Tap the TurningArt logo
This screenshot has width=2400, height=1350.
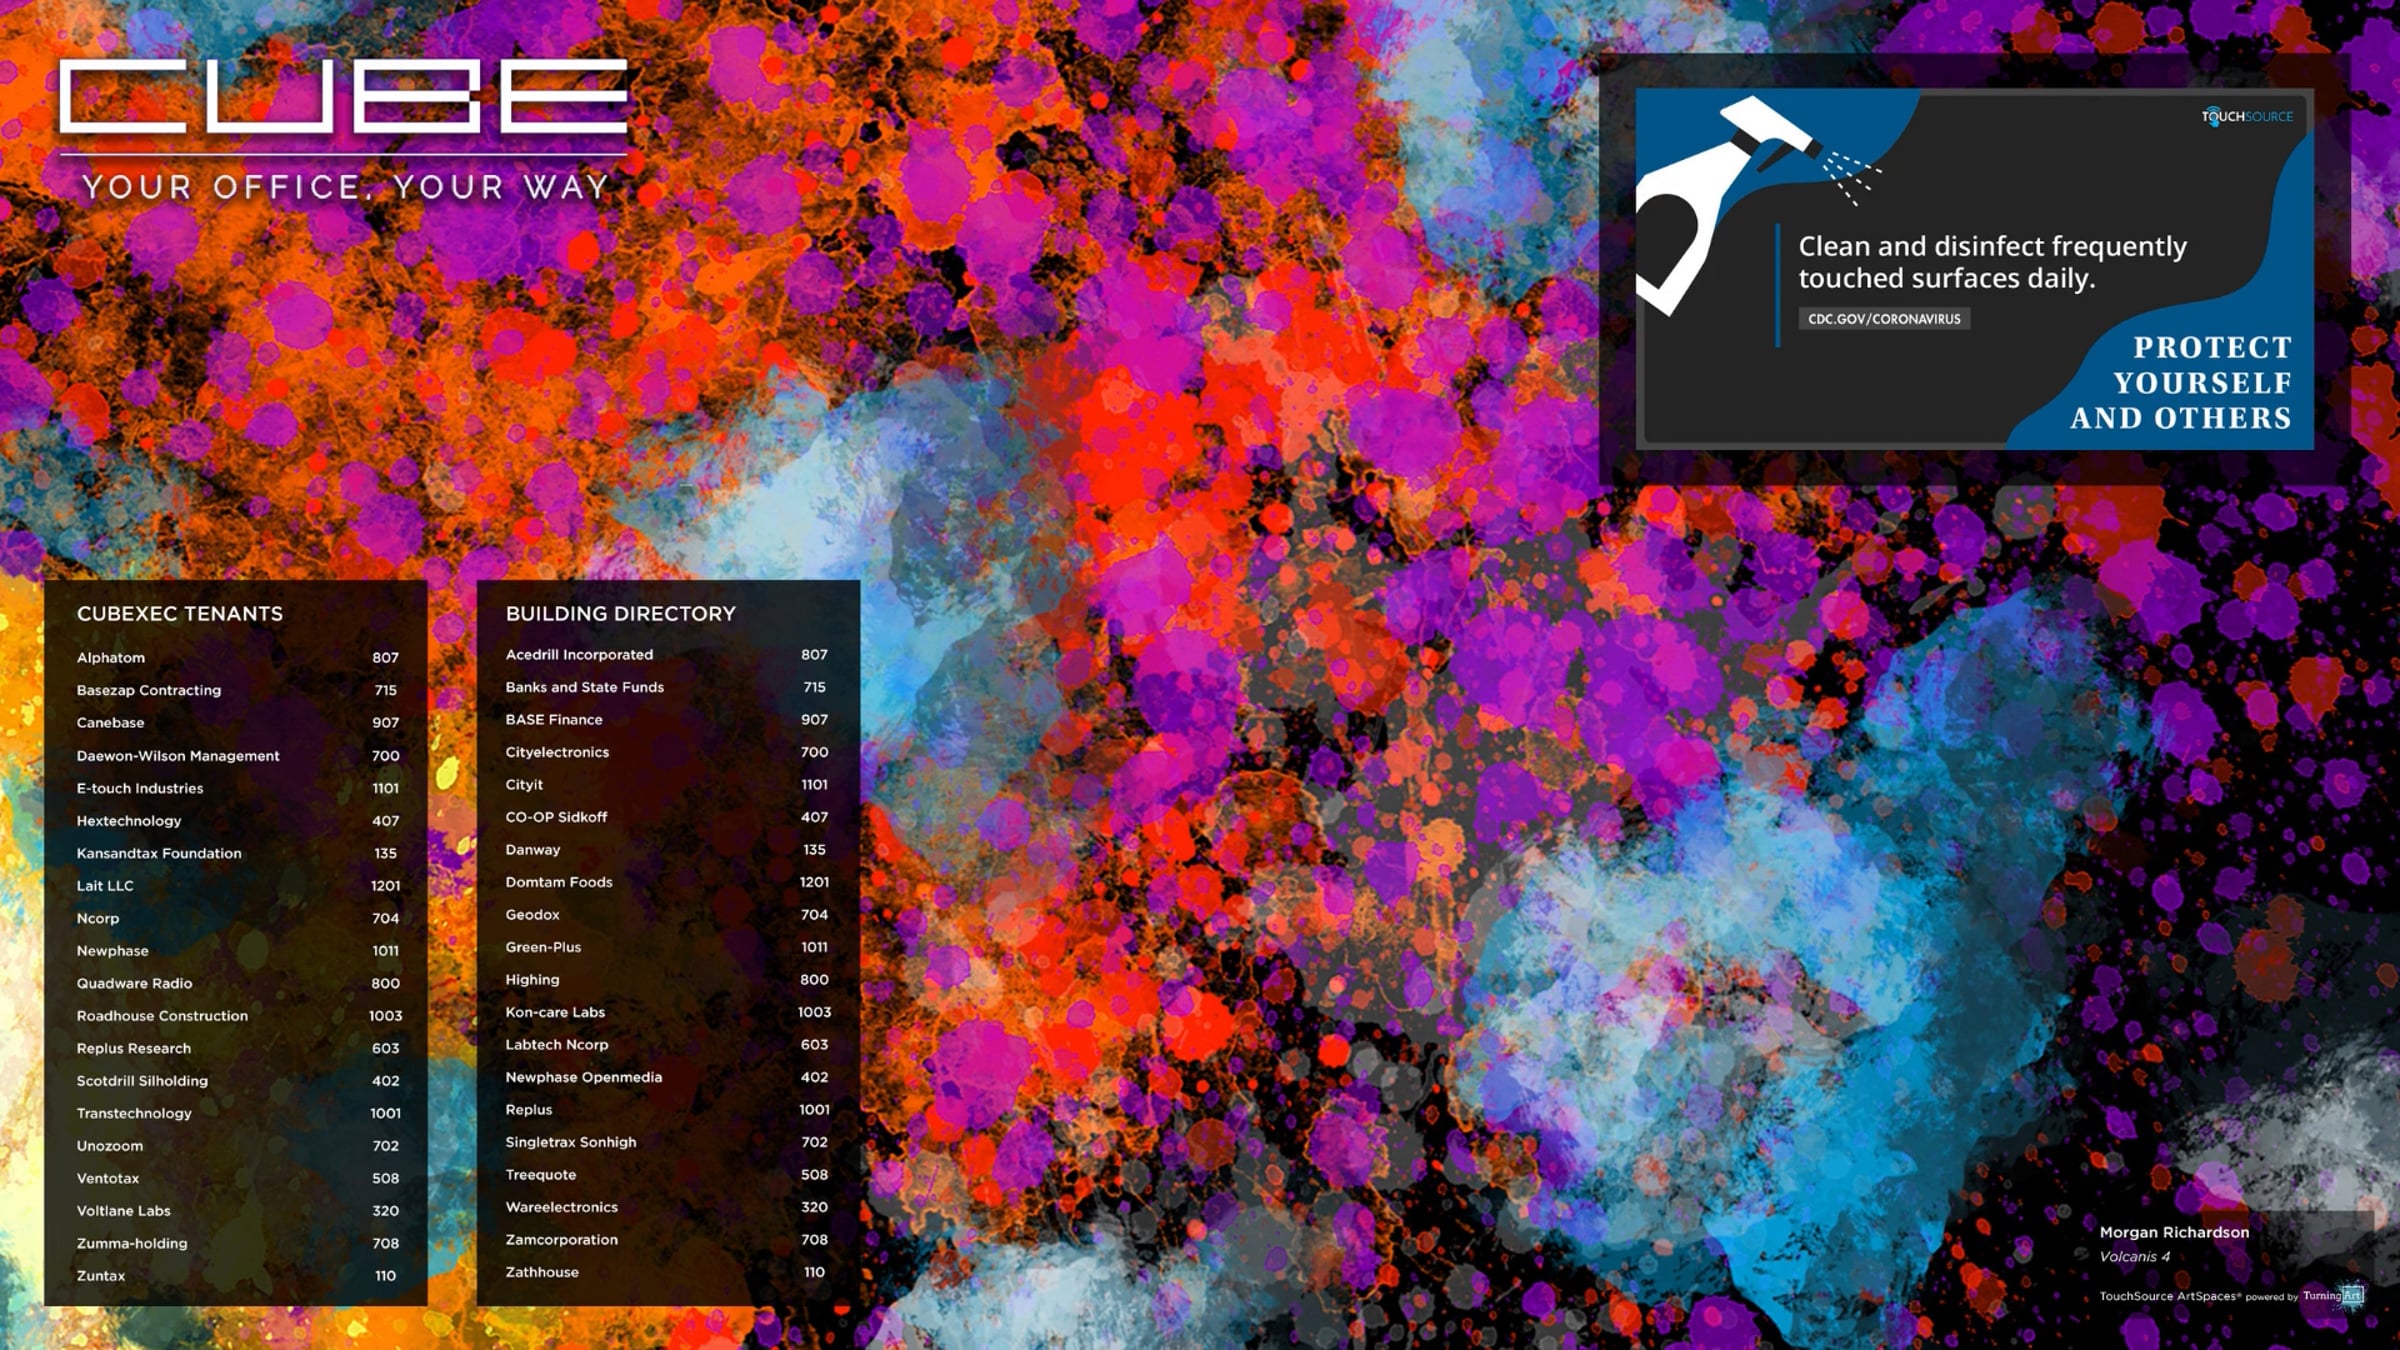(2335, 1295)
